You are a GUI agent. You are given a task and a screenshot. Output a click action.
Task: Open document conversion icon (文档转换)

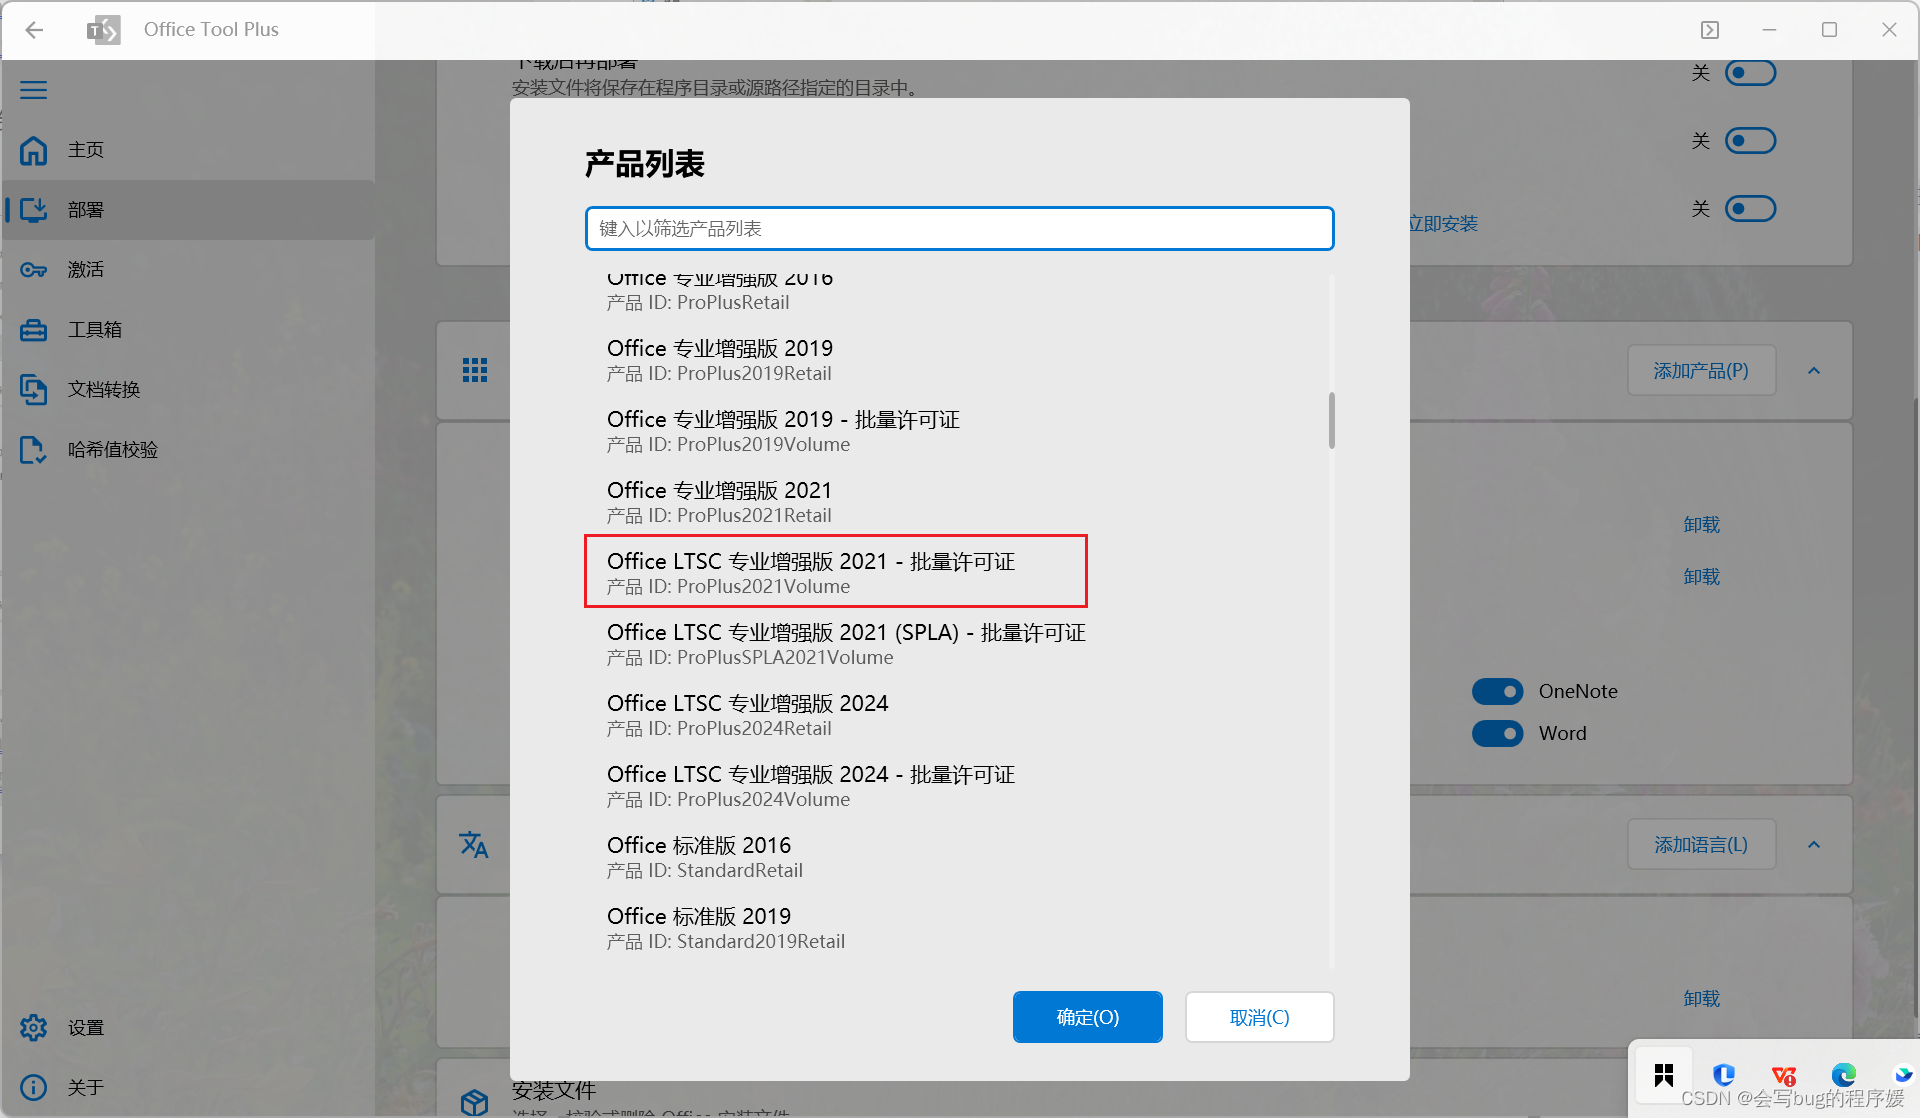(34, 390)
